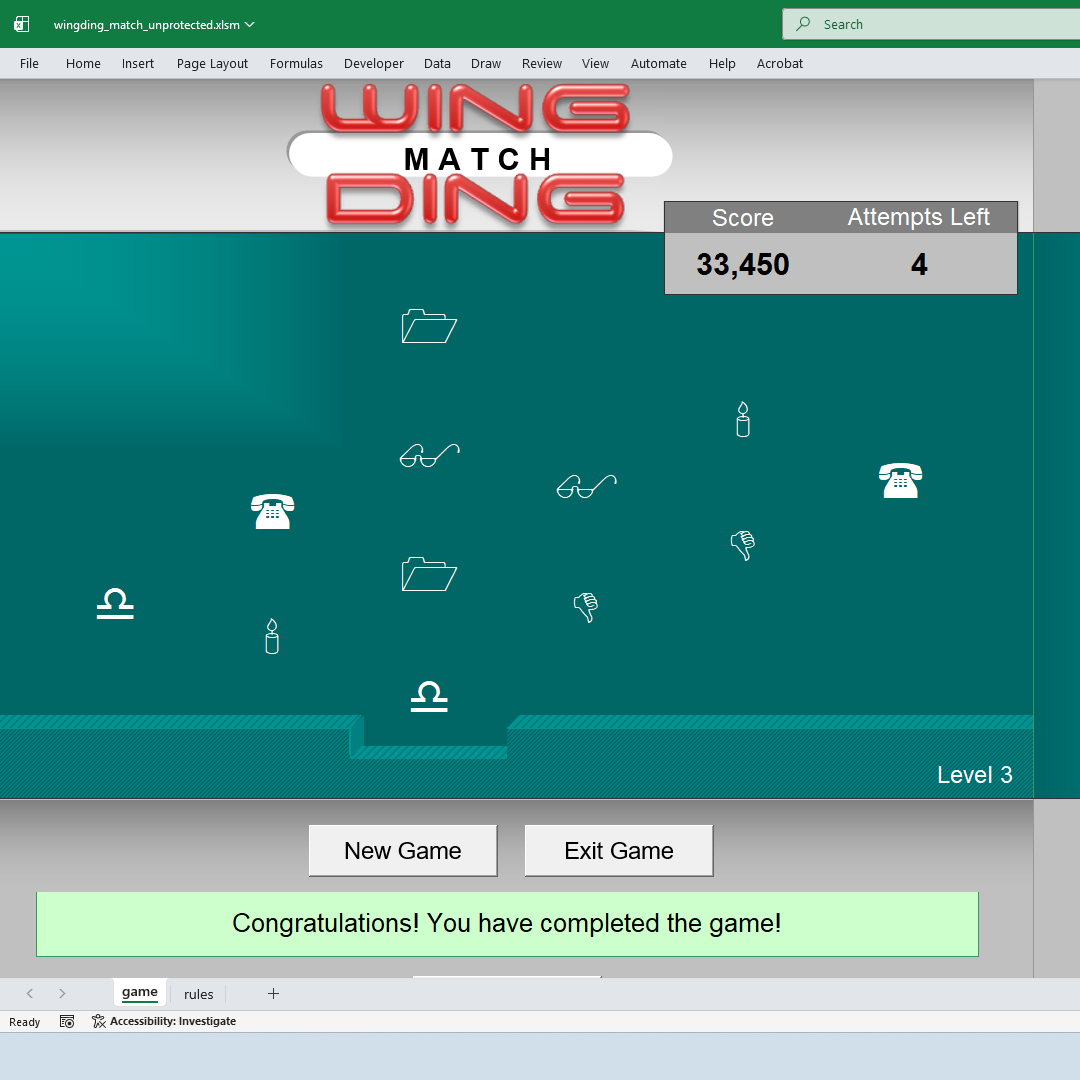
Task: Switch to the rules sheet tab
Action: 198,993
